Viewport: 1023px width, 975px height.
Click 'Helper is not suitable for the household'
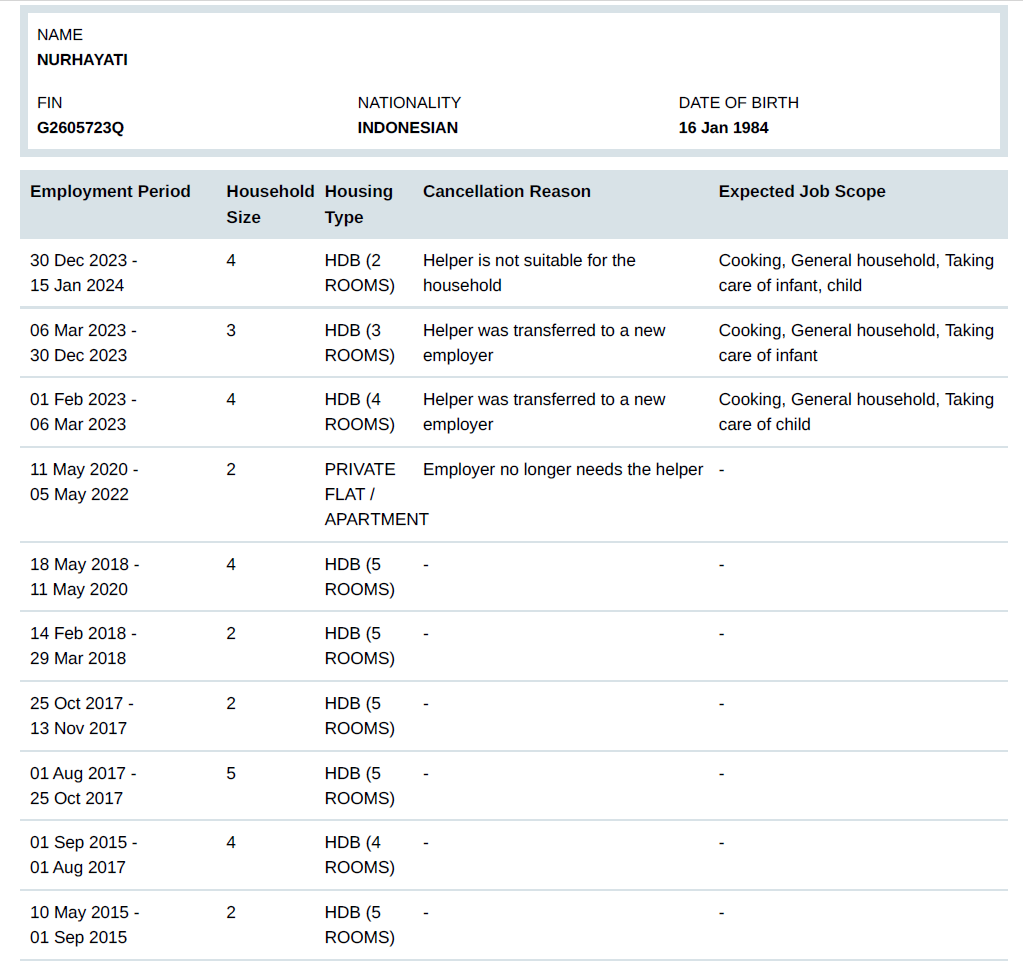[x=529, y=273]
